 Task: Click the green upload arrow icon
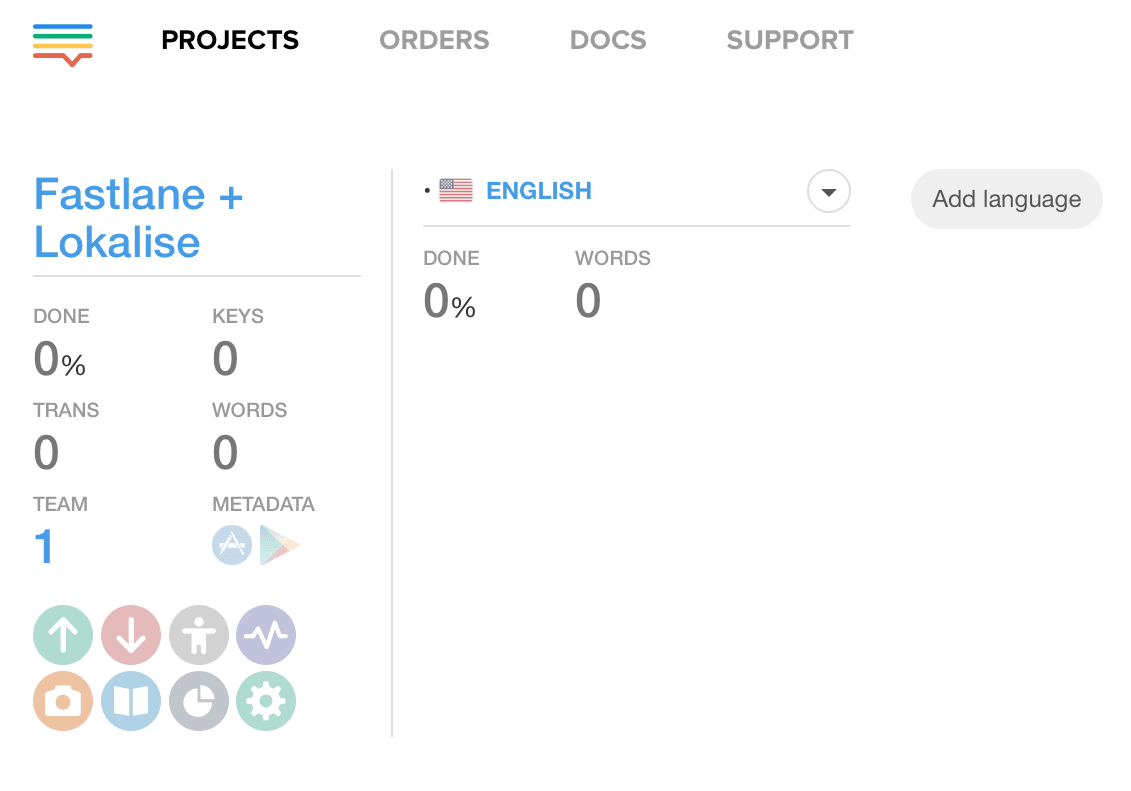63,635
